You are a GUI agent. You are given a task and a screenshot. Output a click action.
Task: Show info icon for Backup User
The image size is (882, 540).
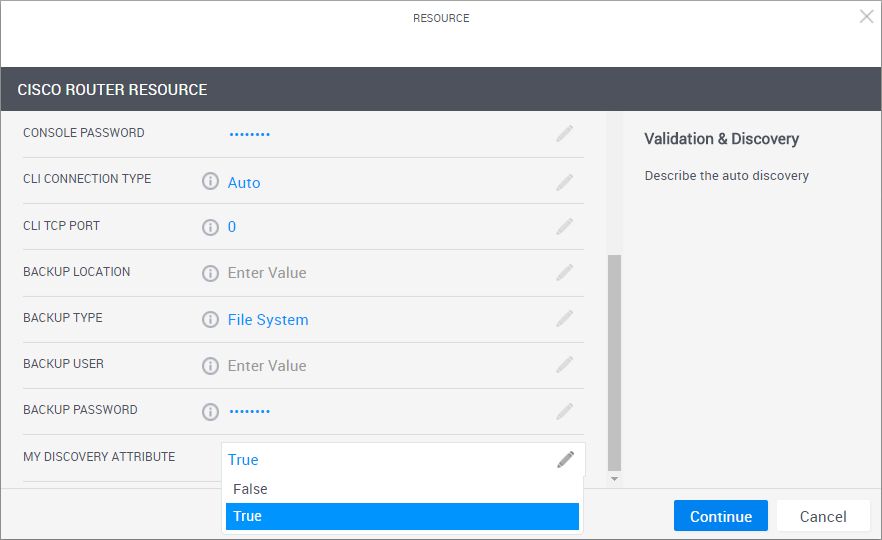[x=210, y=366]
